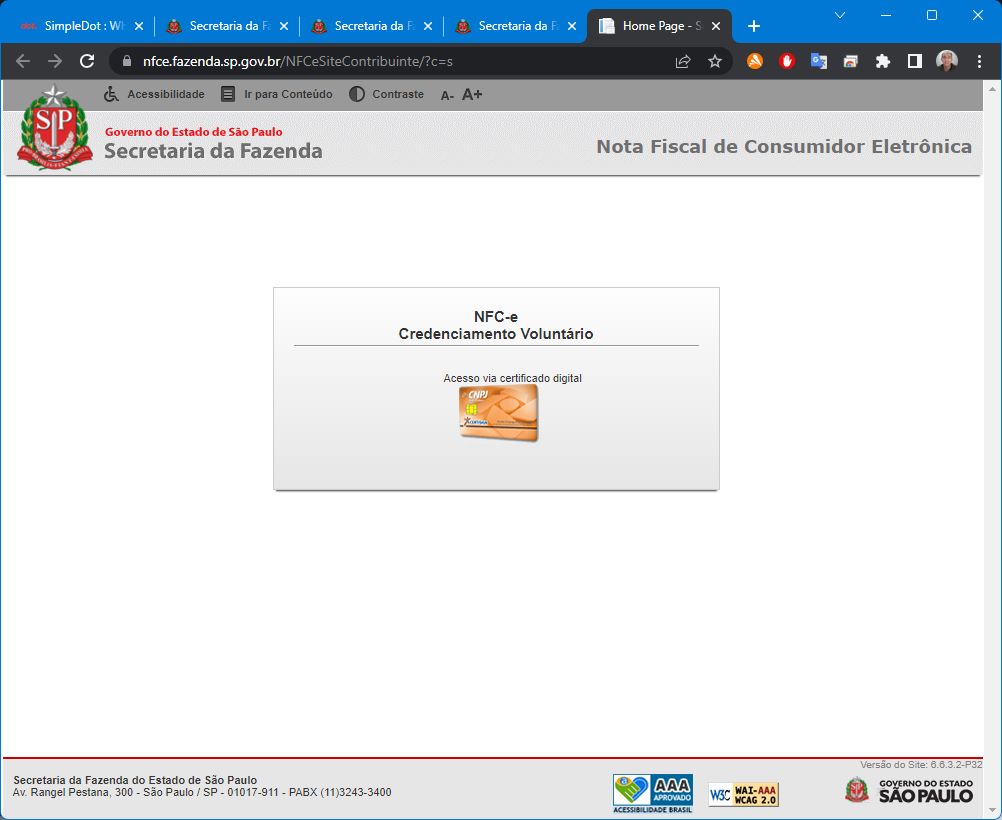Reload the page with the refresh icon

[x=87, y=61]
